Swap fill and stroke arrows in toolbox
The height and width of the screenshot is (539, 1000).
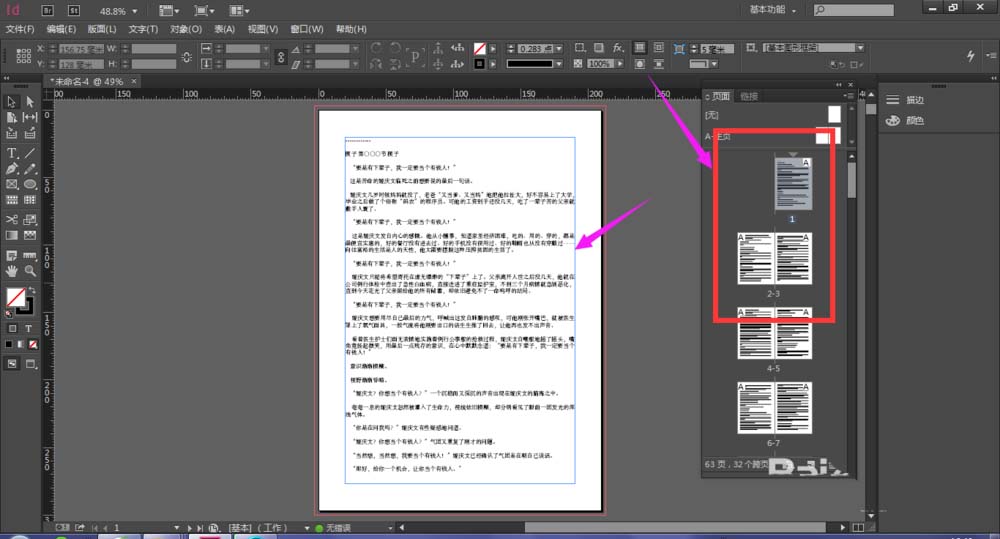[31, 291]
